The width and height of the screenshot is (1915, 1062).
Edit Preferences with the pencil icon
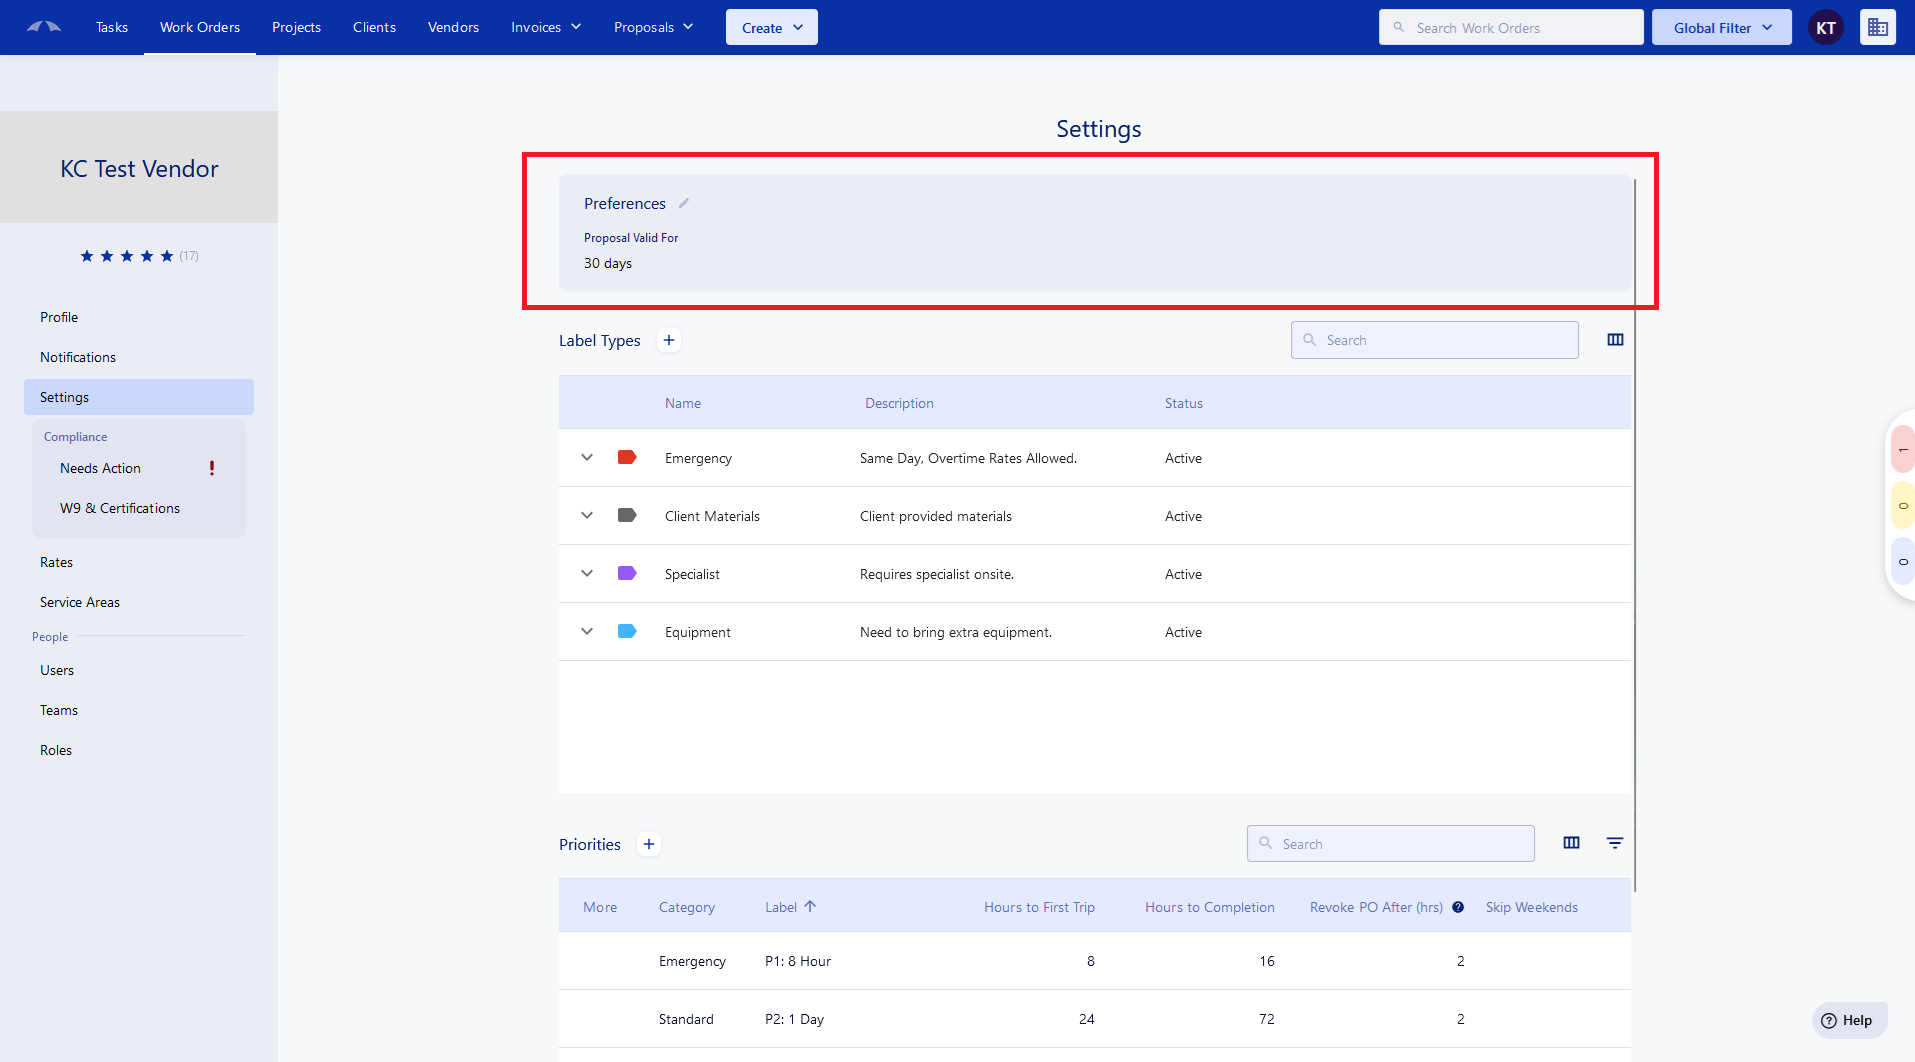coord(684,203)
